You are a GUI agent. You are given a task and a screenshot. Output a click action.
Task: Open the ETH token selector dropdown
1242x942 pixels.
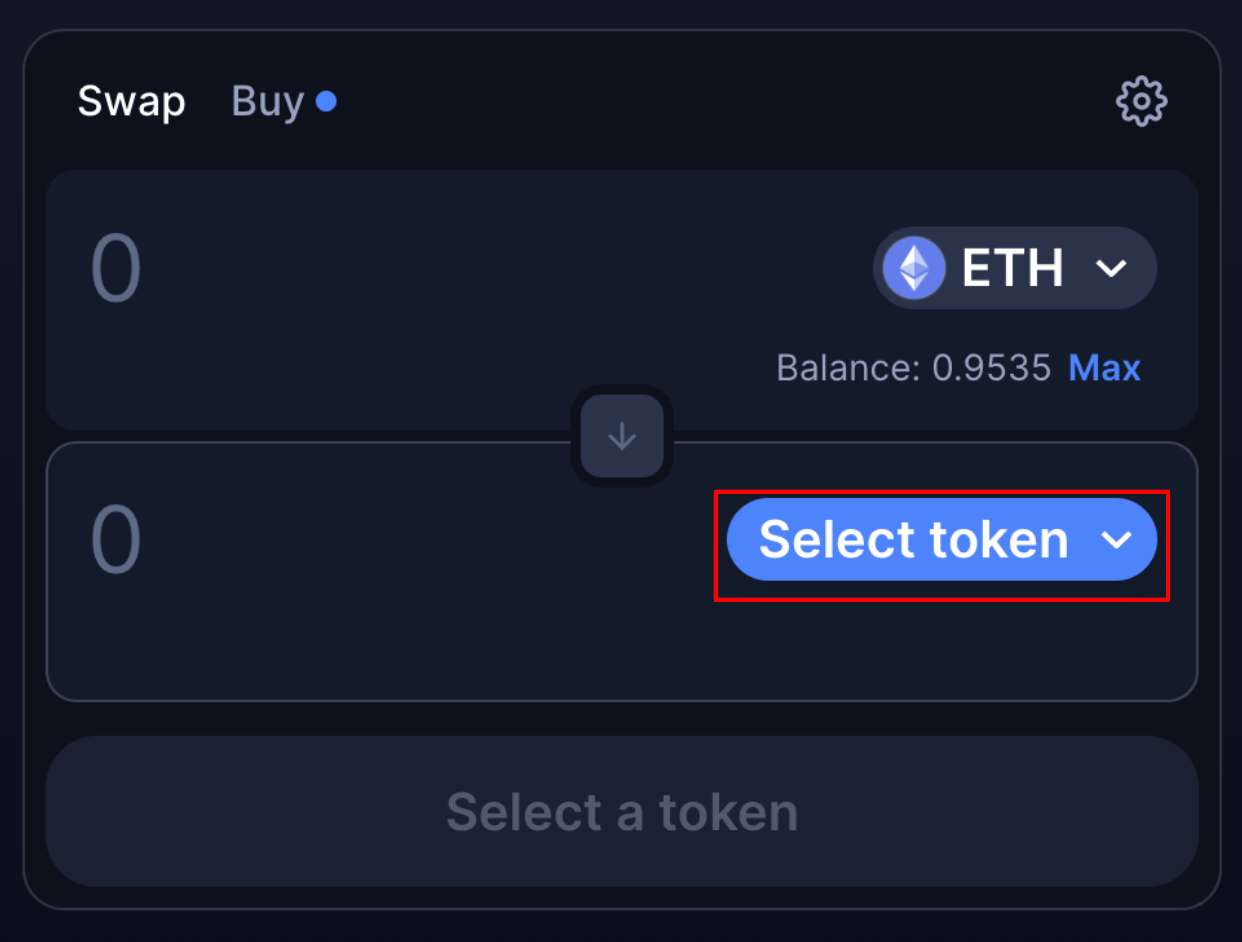tap(1015, 268)
